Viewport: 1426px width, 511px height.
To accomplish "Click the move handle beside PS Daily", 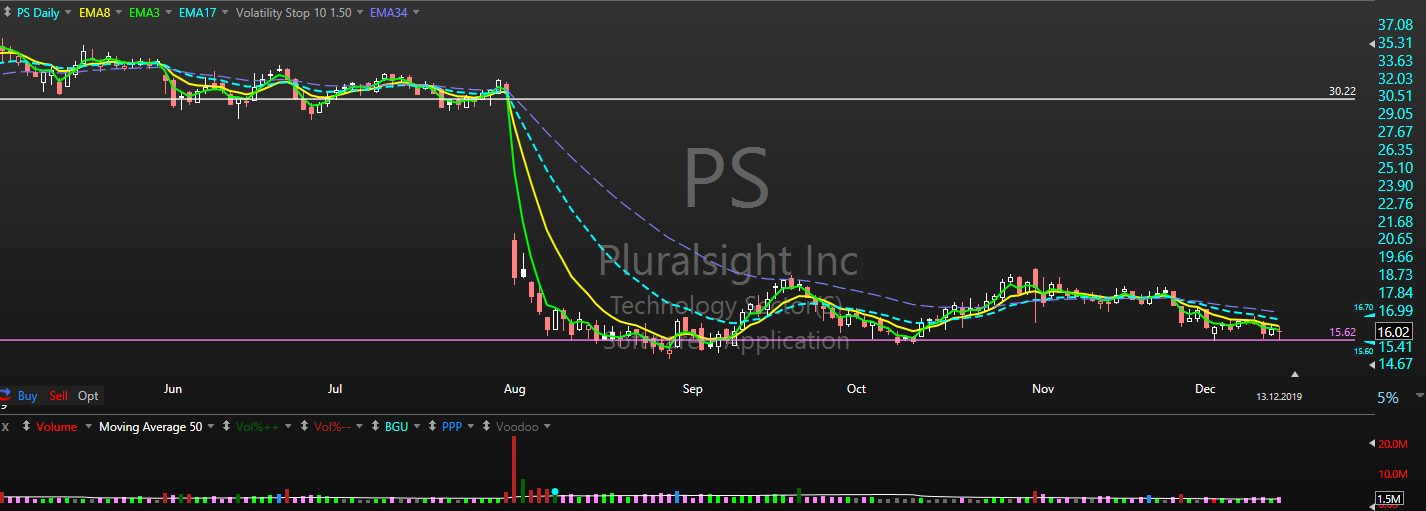I will pyautogui.click(x=8, y=14).
